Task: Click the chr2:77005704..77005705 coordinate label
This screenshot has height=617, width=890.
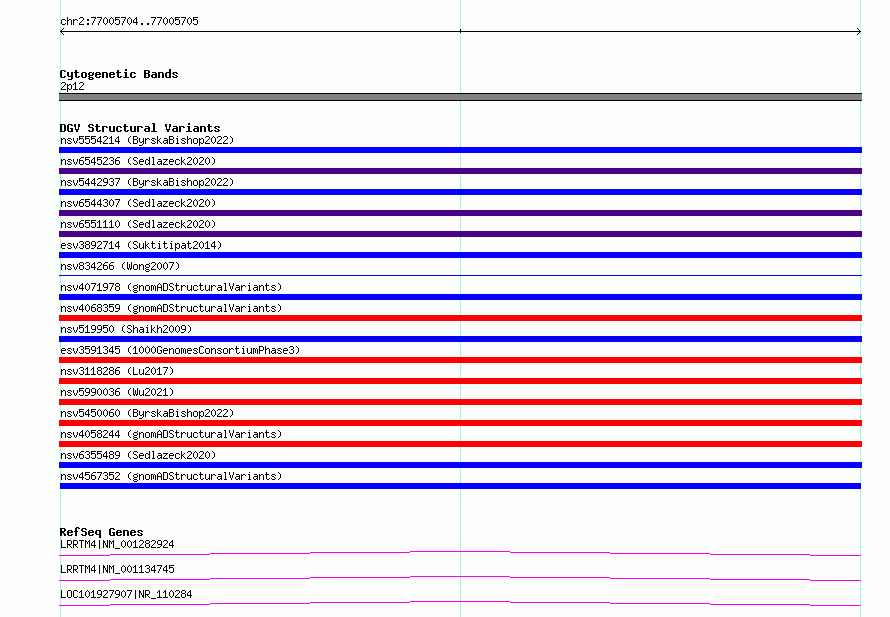Action: point(129,21)
